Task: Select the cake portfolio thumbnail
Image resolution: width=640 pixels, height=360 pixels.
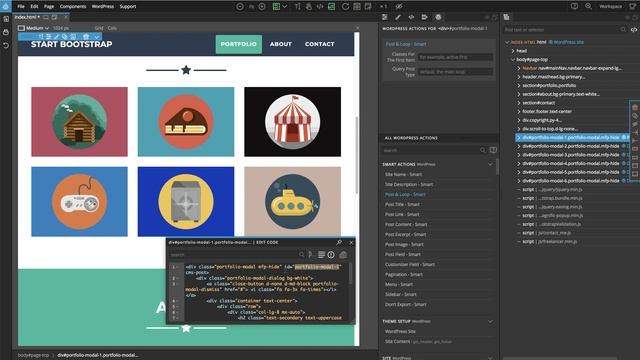Action: [186, 122]
